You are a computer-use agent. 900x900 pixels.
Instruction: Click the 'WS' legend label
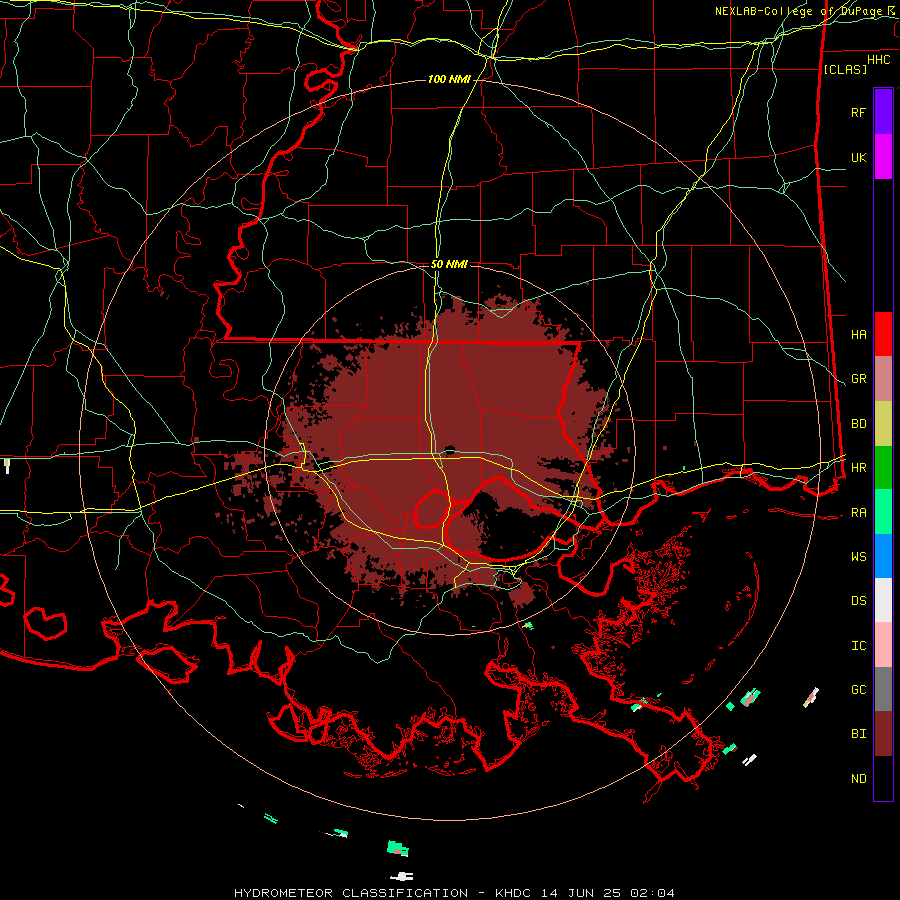858,557
